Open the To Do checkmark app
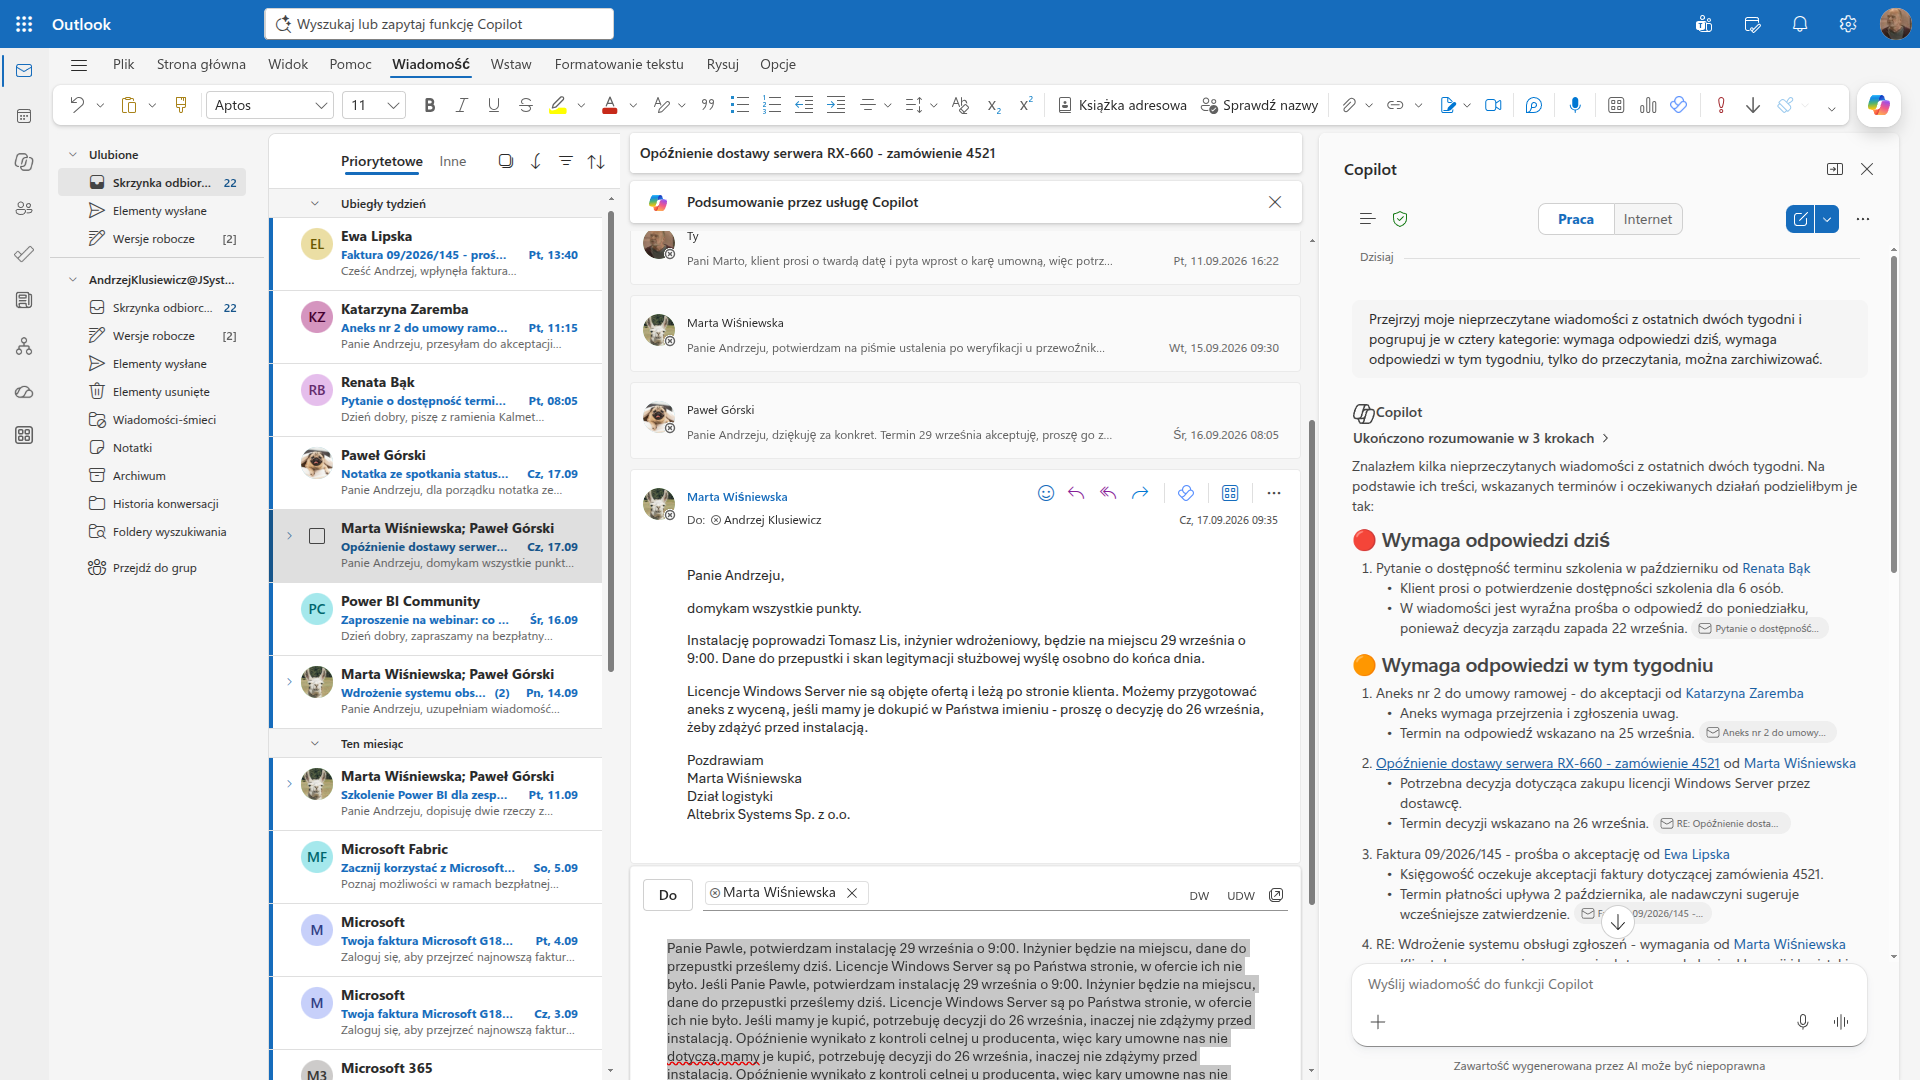Viewport: 1920px width, 1080px height. pyautogui.click(x=24, y=254)
